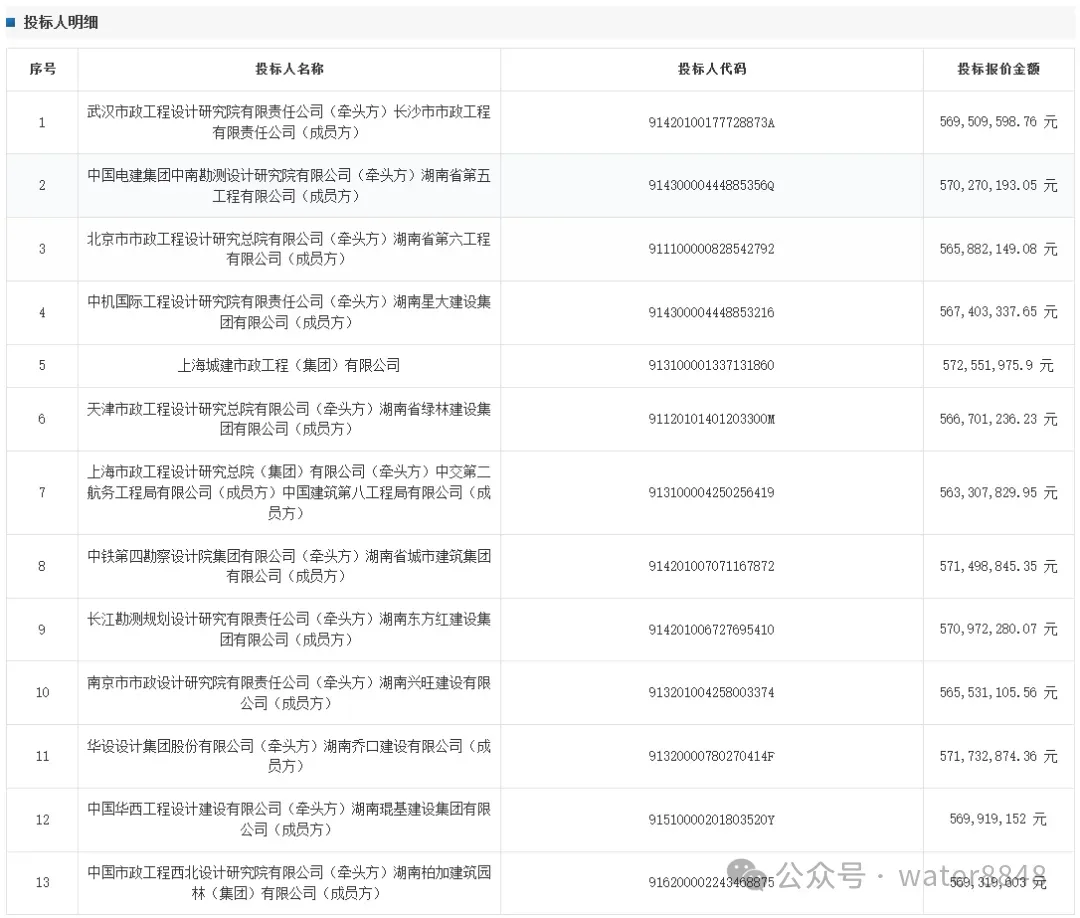
Task: Select bidder name 上海城建市政工程（集团）有限公司
Action: [289, 365]
